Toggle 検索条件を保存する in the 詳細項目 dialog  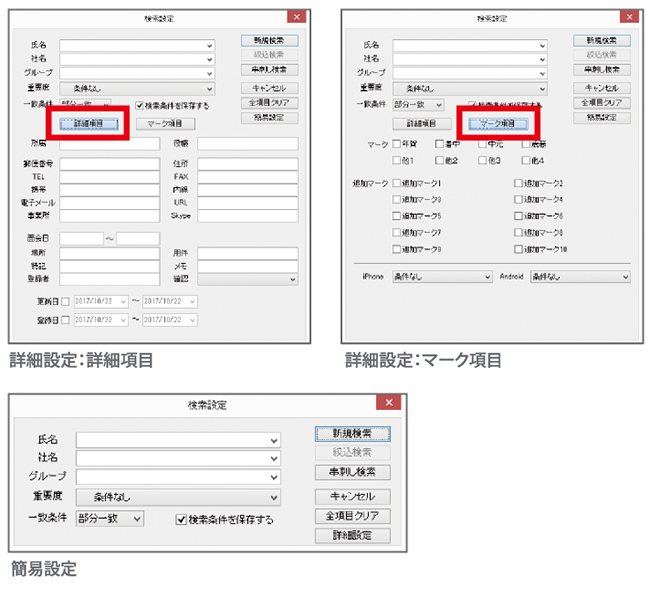tap(140, 106)
